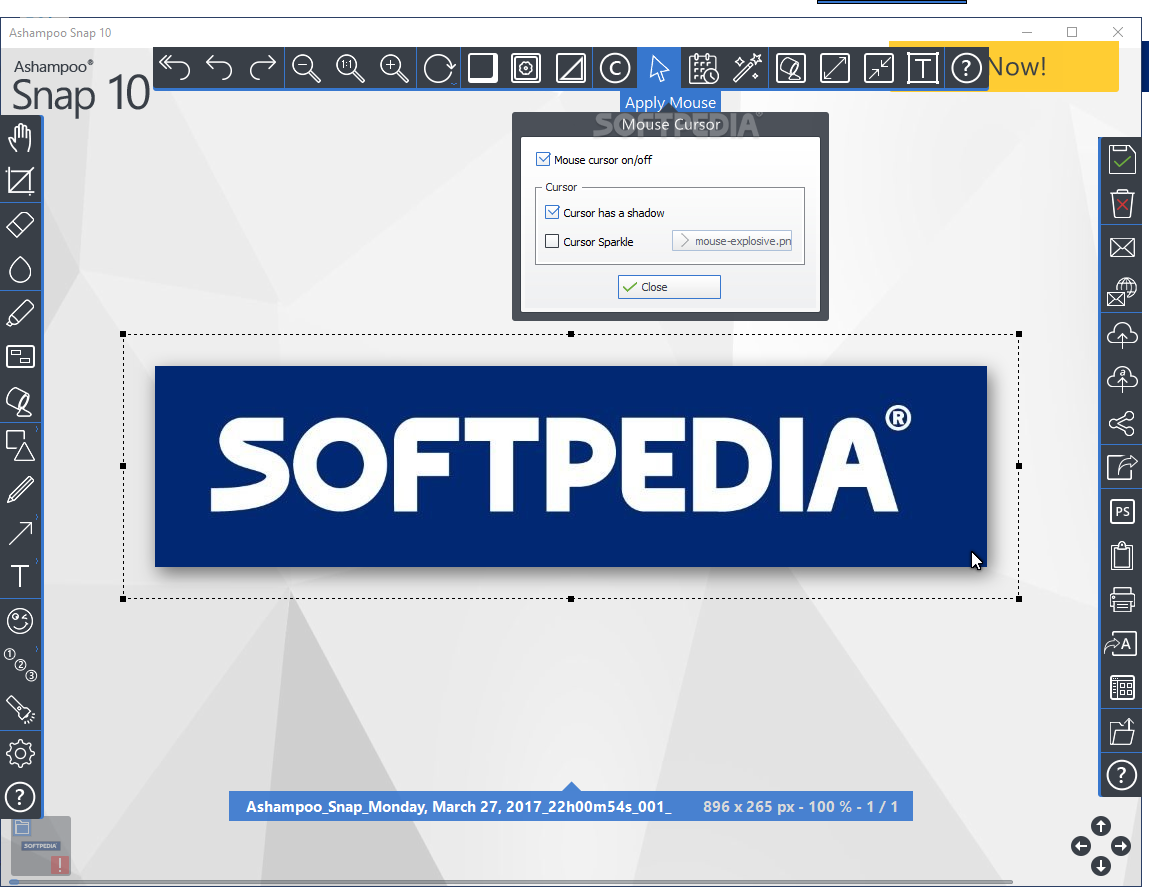This screenshot has height=887, width=1149.
Task: Select the numbered steps tool
Action: click(20, 664)
